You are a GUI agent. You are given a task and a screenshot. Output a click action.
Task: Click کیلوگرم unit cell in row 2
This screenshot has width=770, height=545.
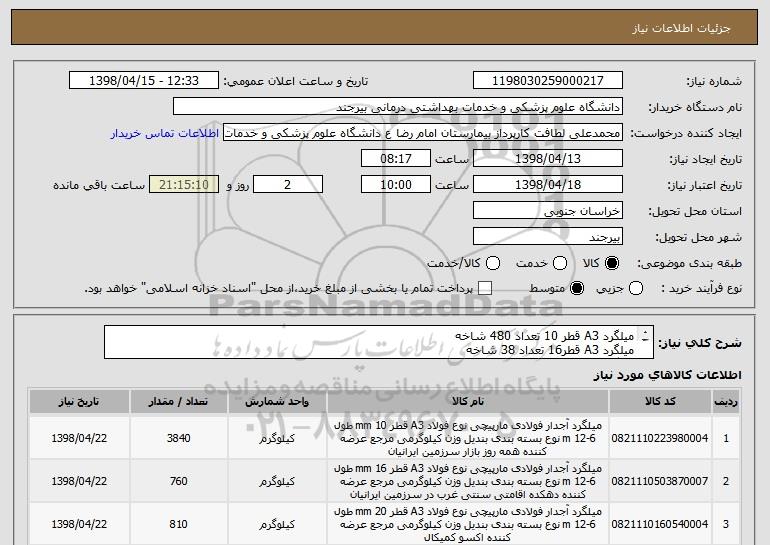[277, 481]
